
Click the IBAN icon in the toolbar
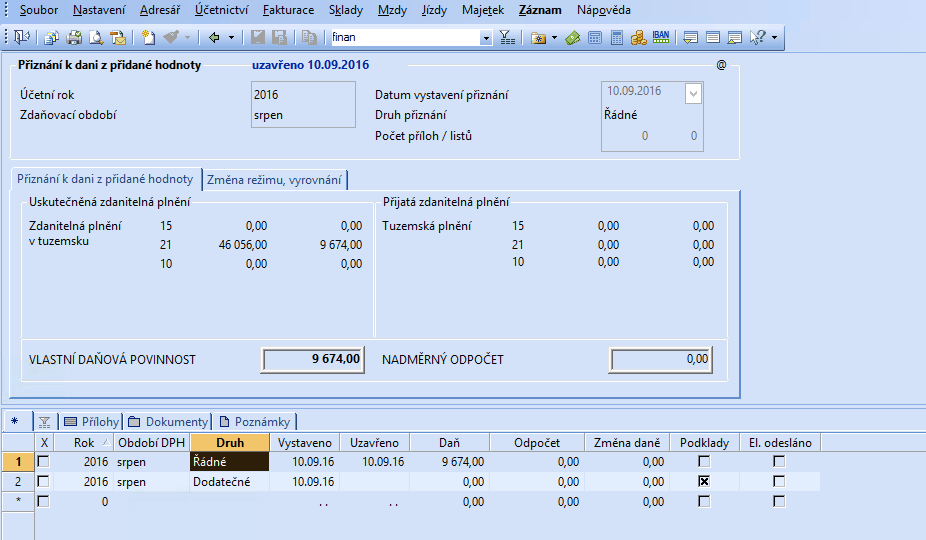(x=661, y=37)
